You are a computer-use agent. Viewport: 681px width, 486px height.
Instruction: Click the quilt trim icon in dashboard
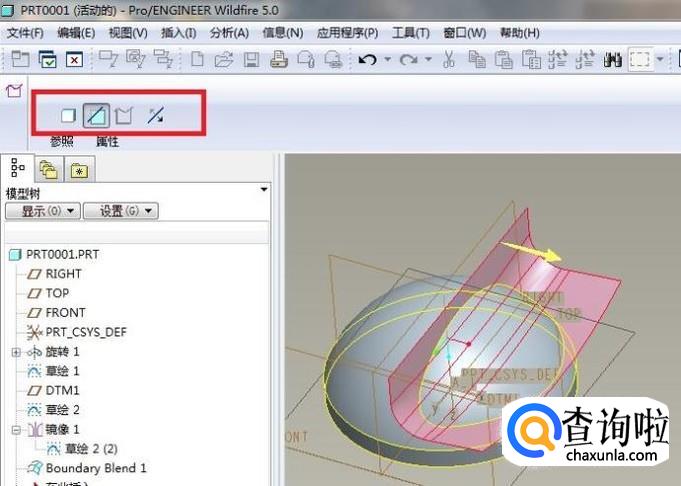click(123, 116)
